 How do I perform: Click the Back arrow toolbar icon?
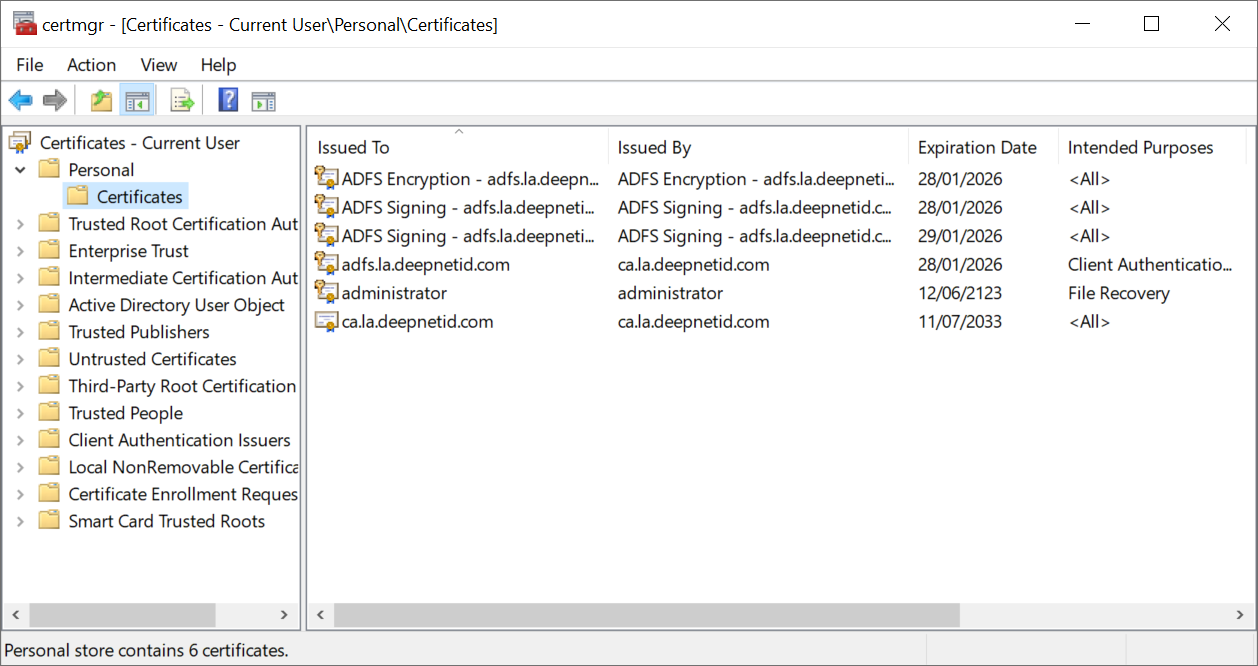20,100
